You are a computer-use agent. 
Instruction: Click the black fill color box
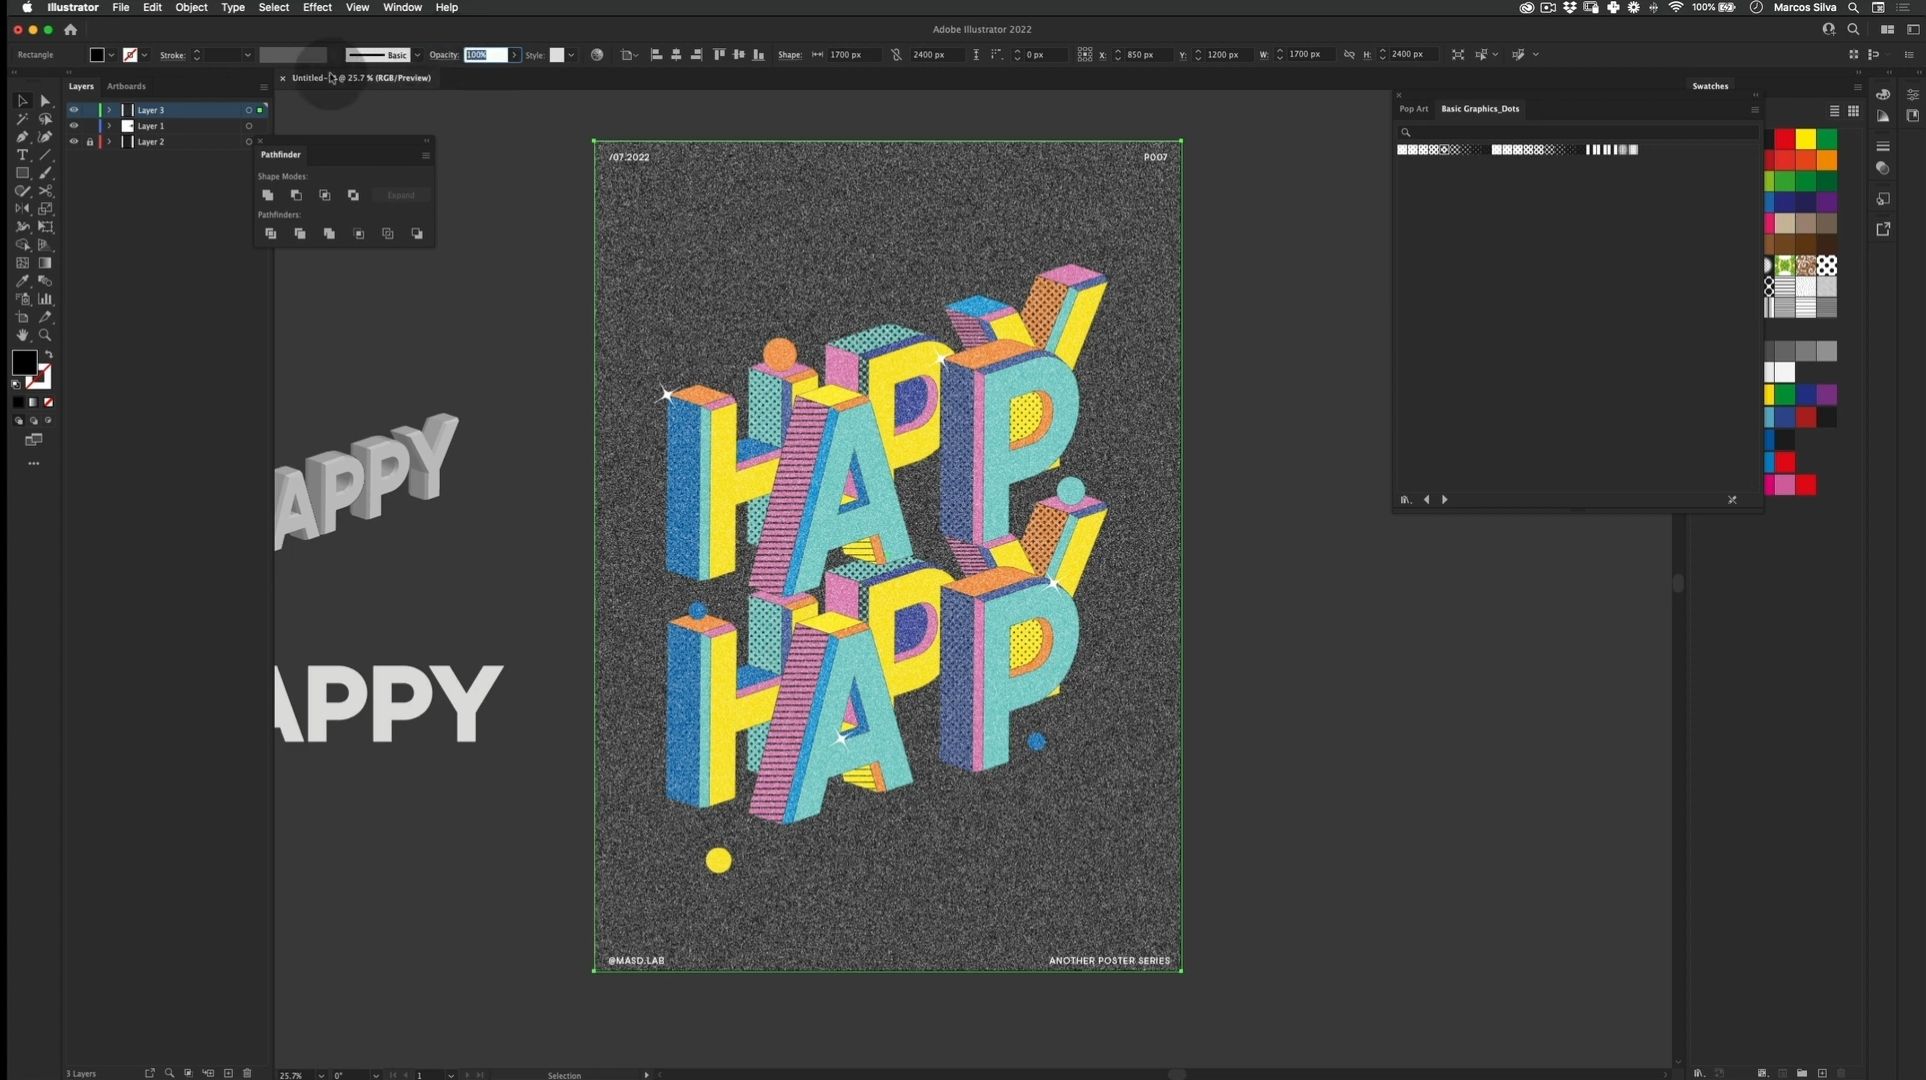[x=24, y=362]
